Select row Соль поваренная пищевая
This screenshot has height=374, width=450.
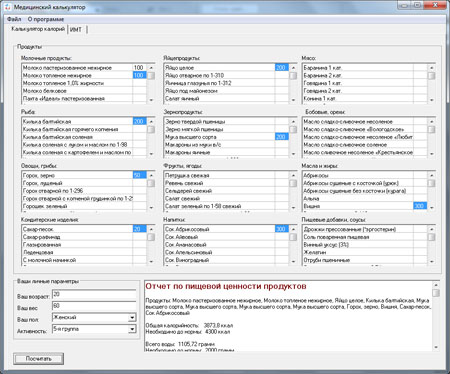[x=365, y=237]
